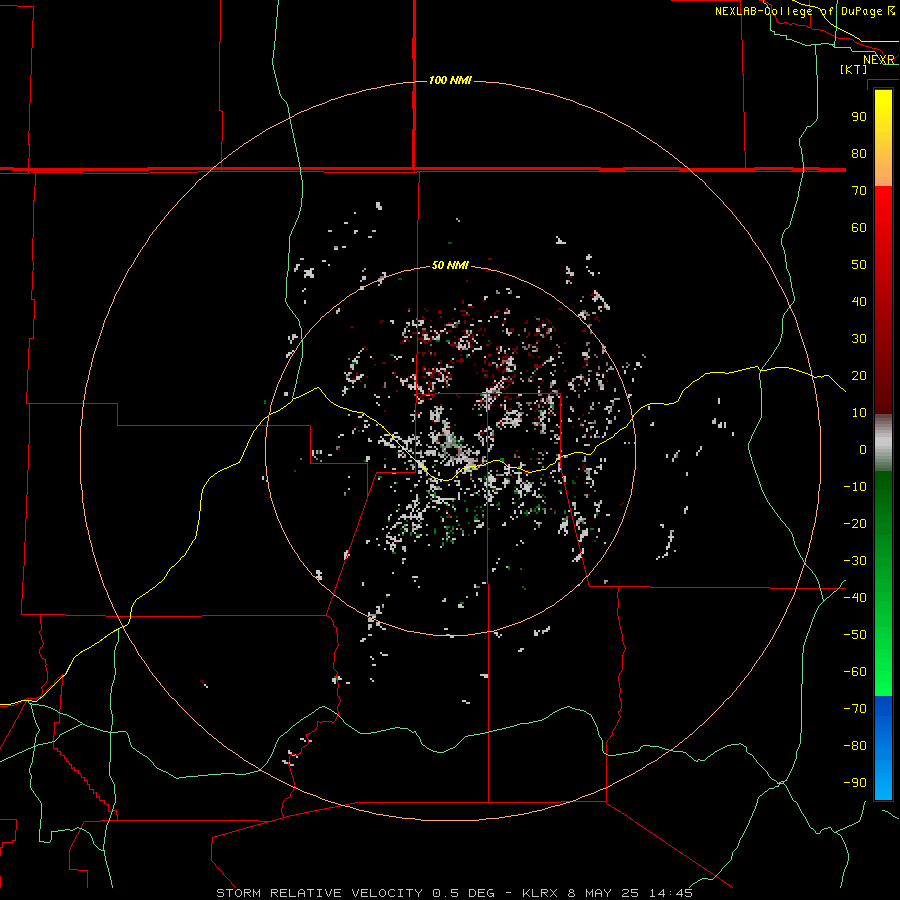The width and height of the screenshot is (900, 900).
Task: Click the -90 value on velocity scale
Action: coord(855,783)
